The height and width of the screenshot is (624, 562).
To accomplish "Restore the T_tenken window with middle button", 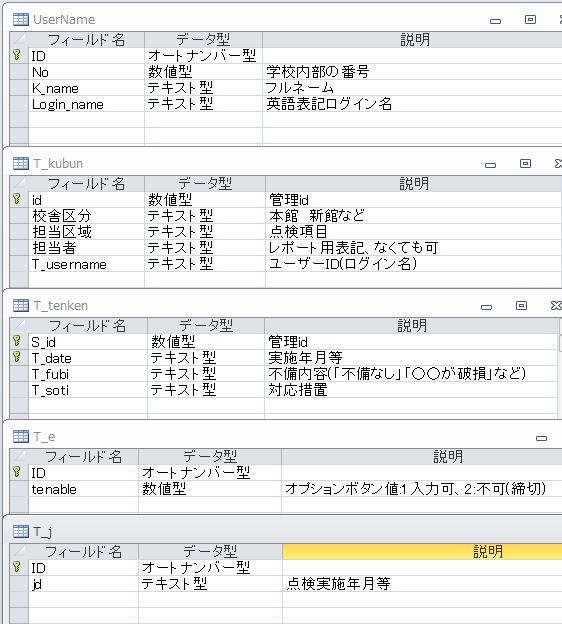I will 521,305.
